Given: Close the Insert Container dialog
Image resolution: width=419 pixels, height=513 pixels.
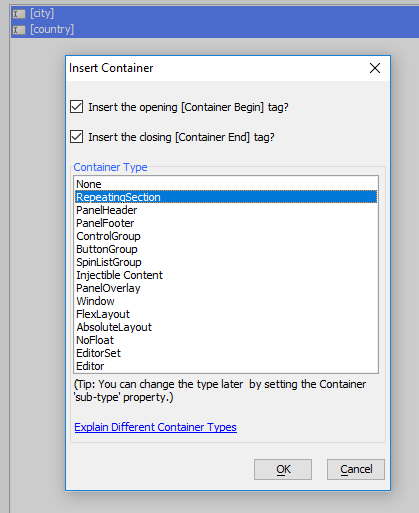Looking at the screenshot, I should (375, 68).
